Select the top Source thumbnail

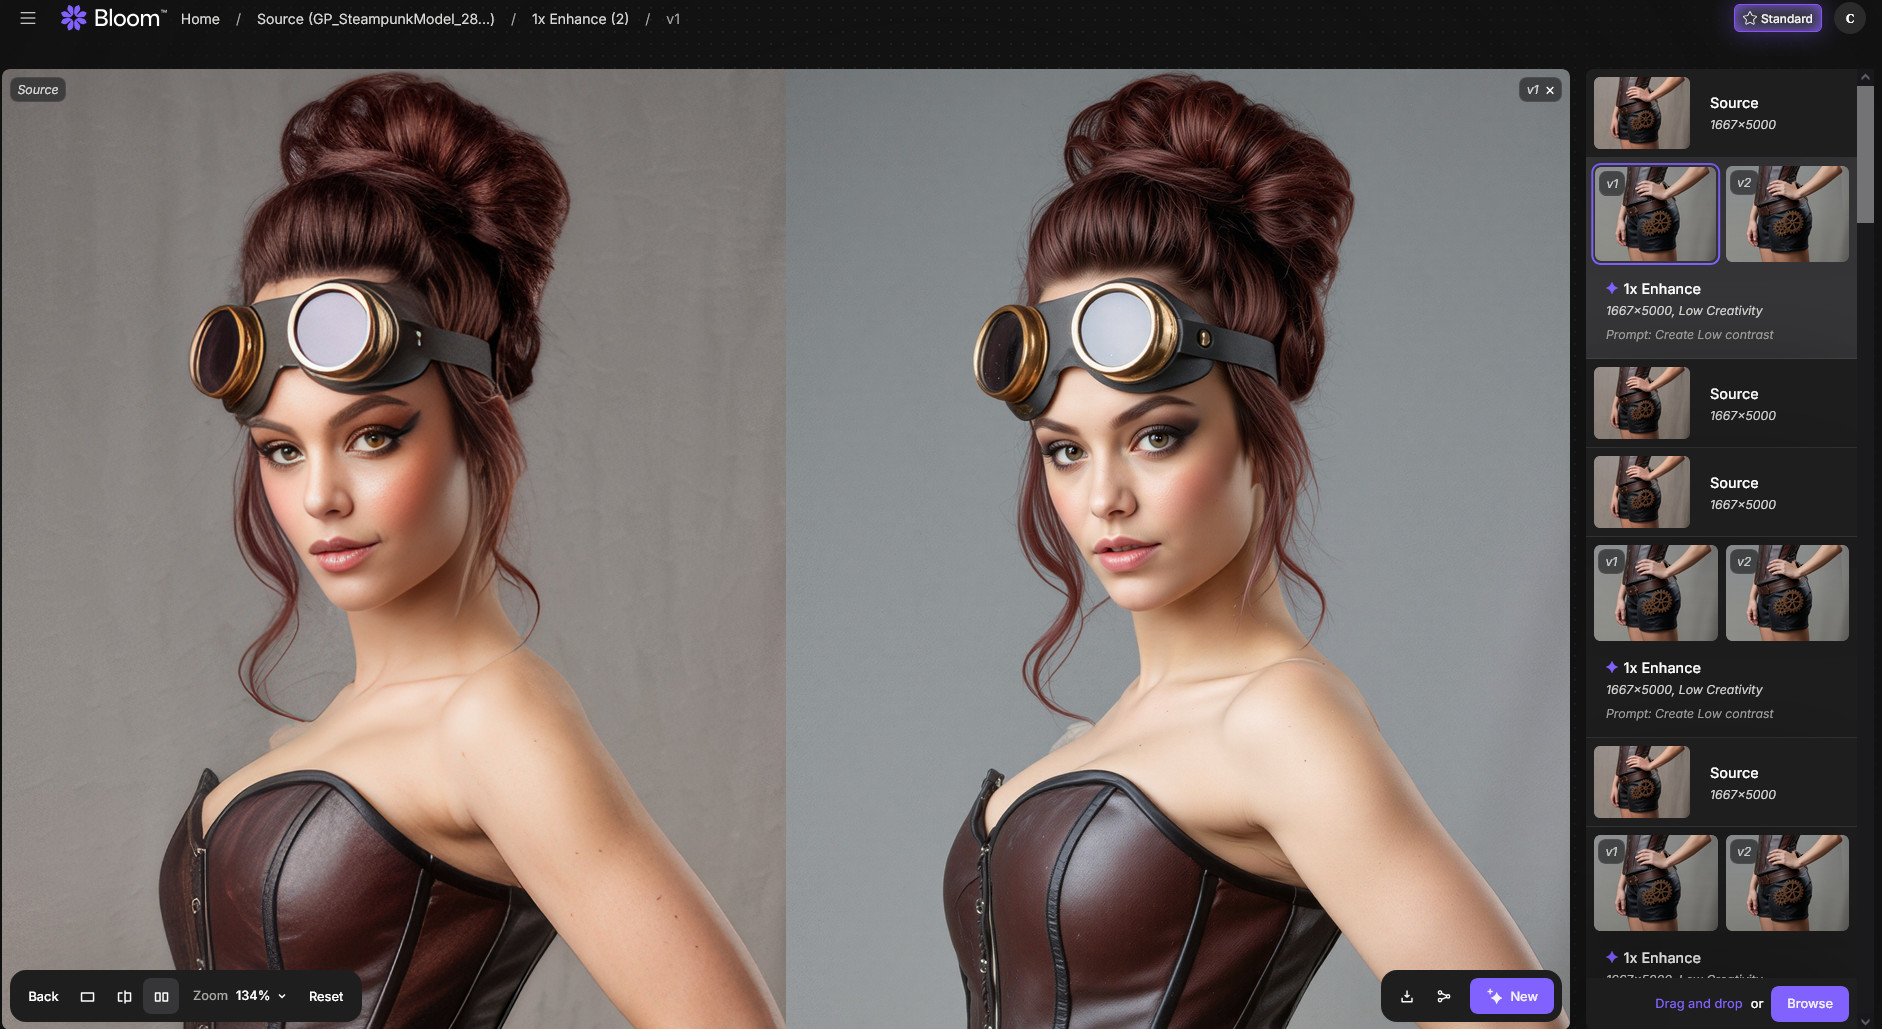tap(1642, 113)
